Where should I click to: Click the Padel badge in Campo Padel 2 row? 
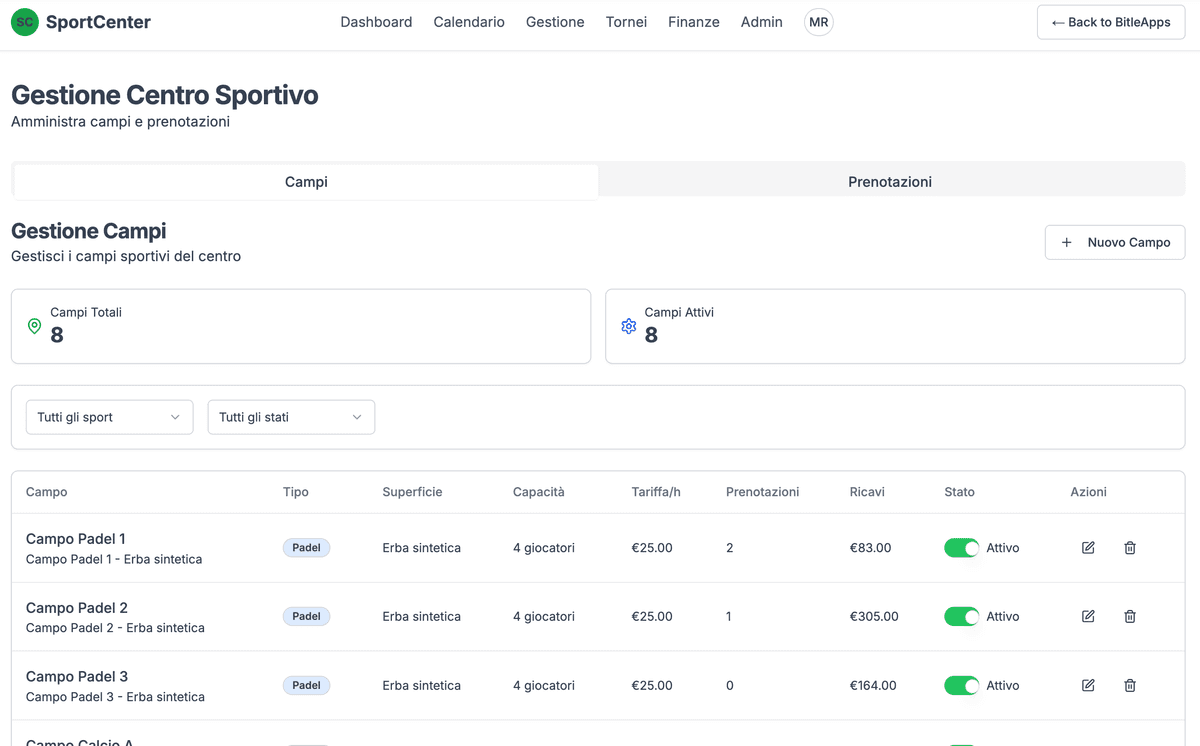point(306,617)
